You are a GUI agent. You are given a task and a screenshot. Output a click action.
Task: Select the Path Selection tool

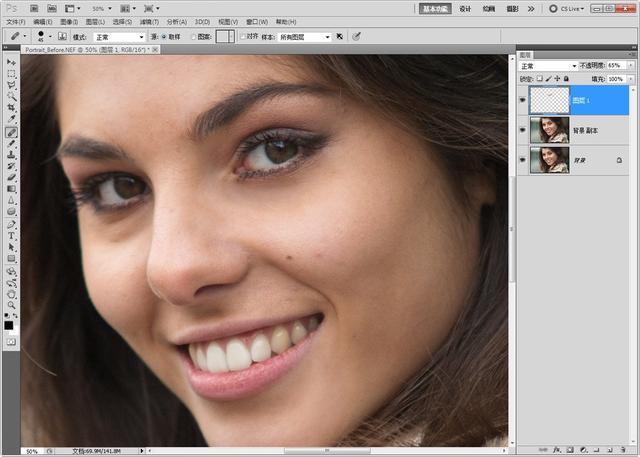11,247
